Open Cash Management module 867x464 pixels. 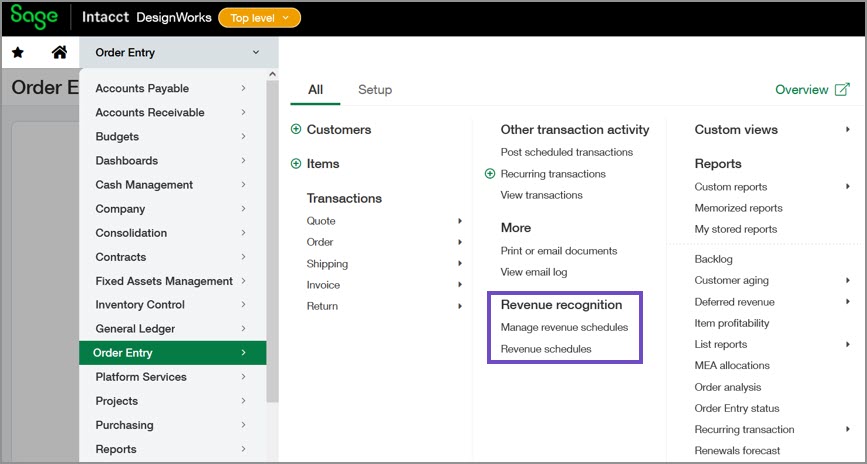tap(173, 185)
